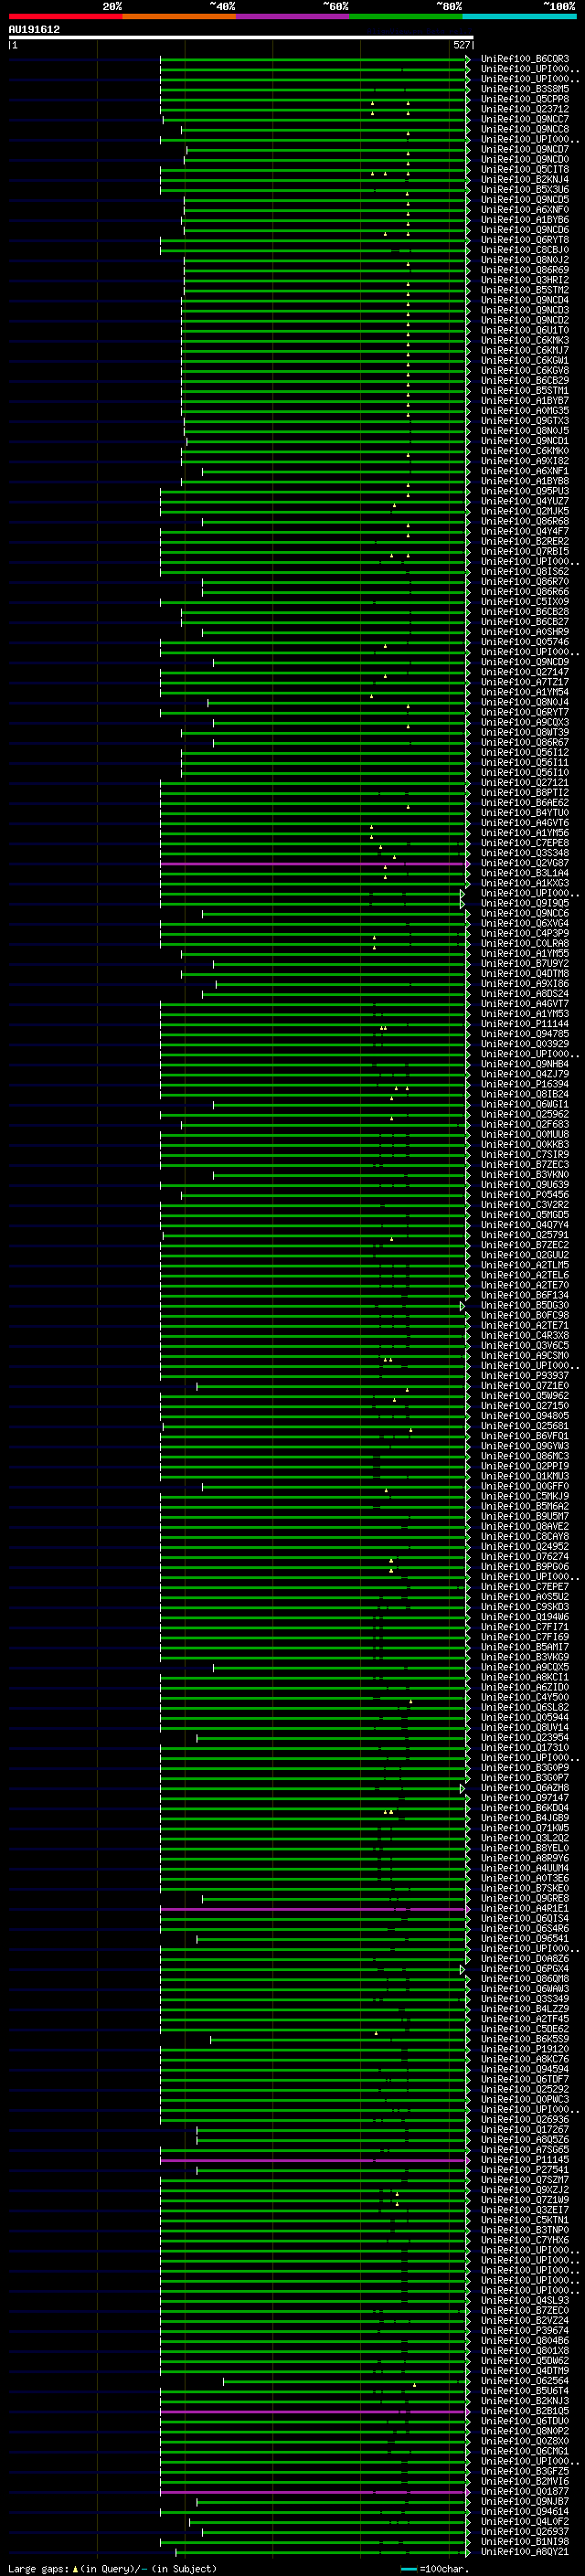Viewport: 585px width, 2576px height.
Task: Open hit UniRef100_Q25292
Action: 525,2090
